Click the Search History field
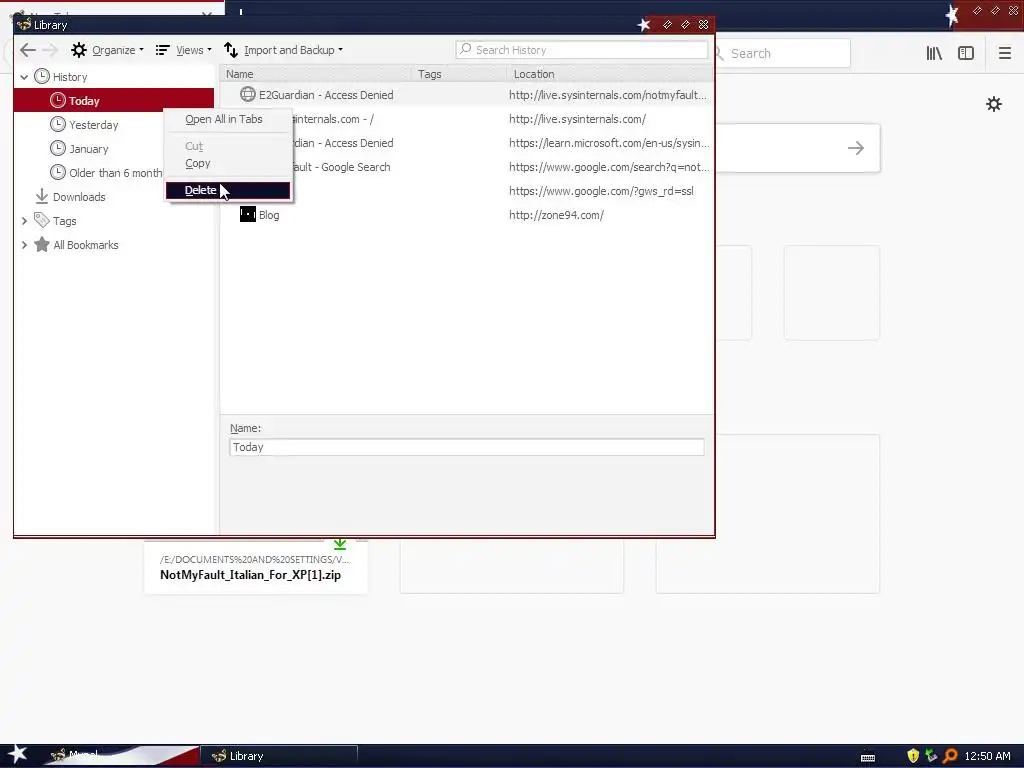Image resolution: width=1024 pixels, height=768 pixels. click(581, 50)
